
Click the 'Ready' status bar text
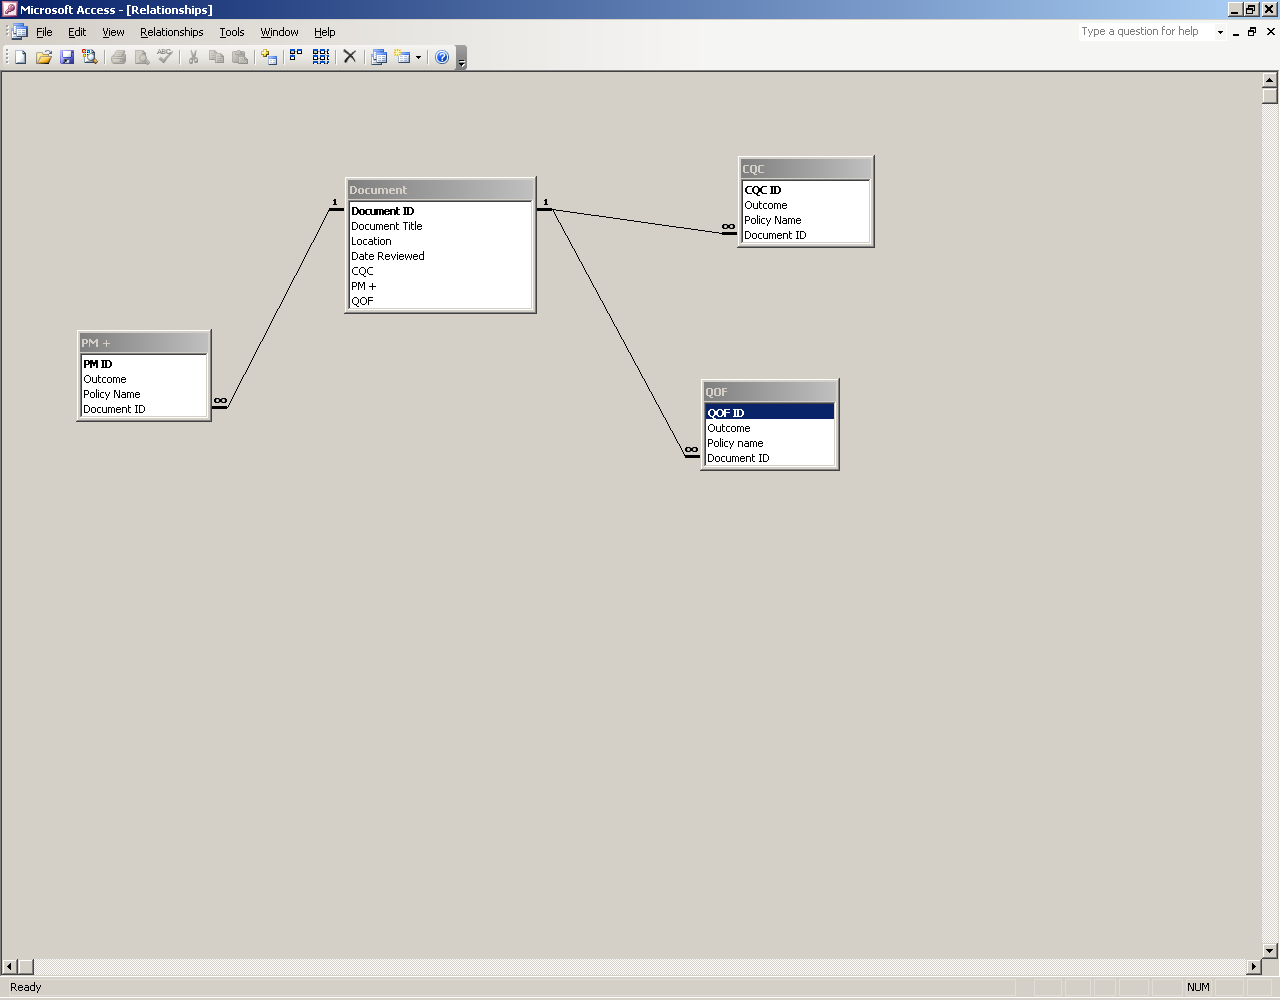(x=26, y=987)
